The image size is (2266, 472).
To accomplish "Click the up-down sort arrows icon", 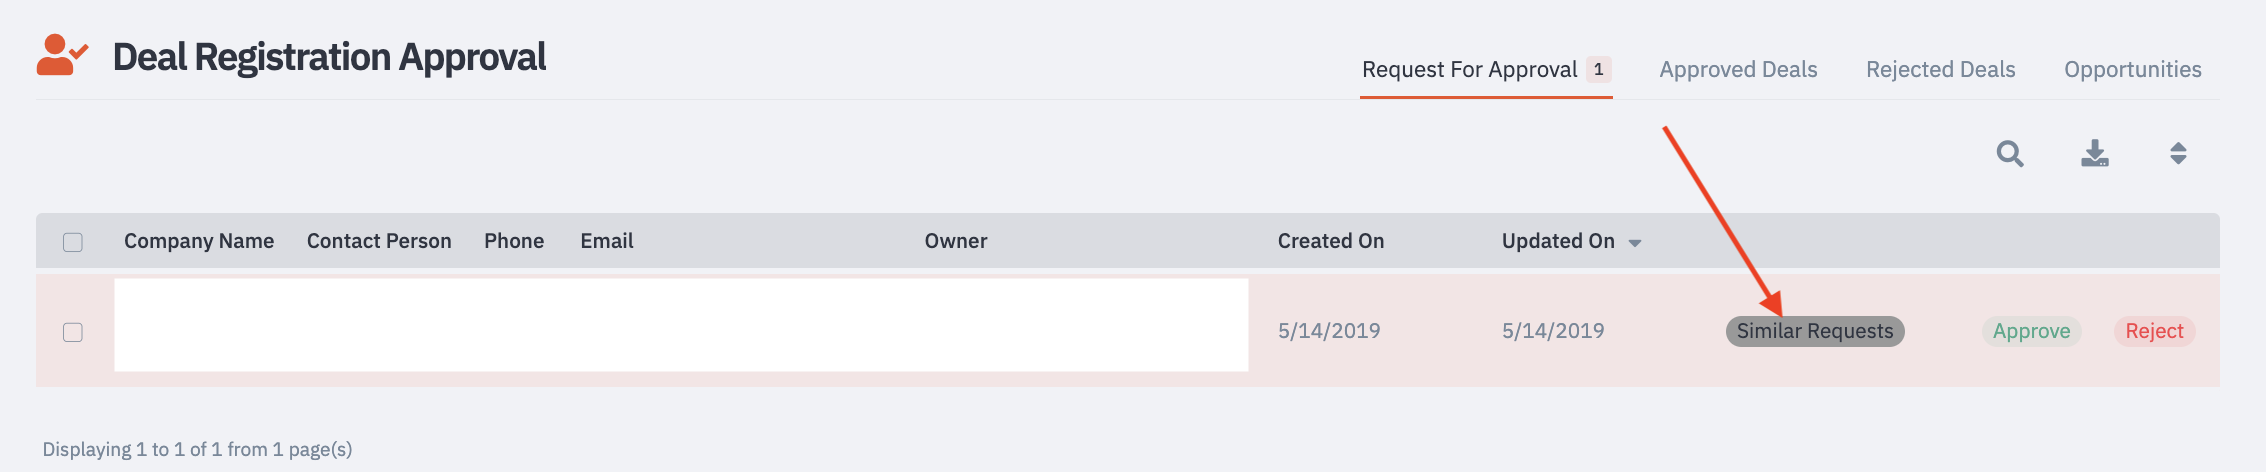I will click(x=2178, y=153).
